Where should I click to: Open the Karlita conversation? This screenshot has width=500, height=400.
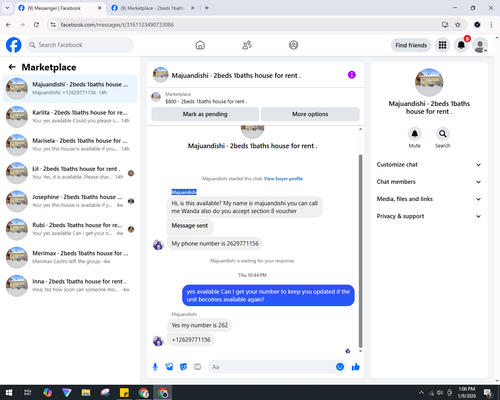coord(70,117)
